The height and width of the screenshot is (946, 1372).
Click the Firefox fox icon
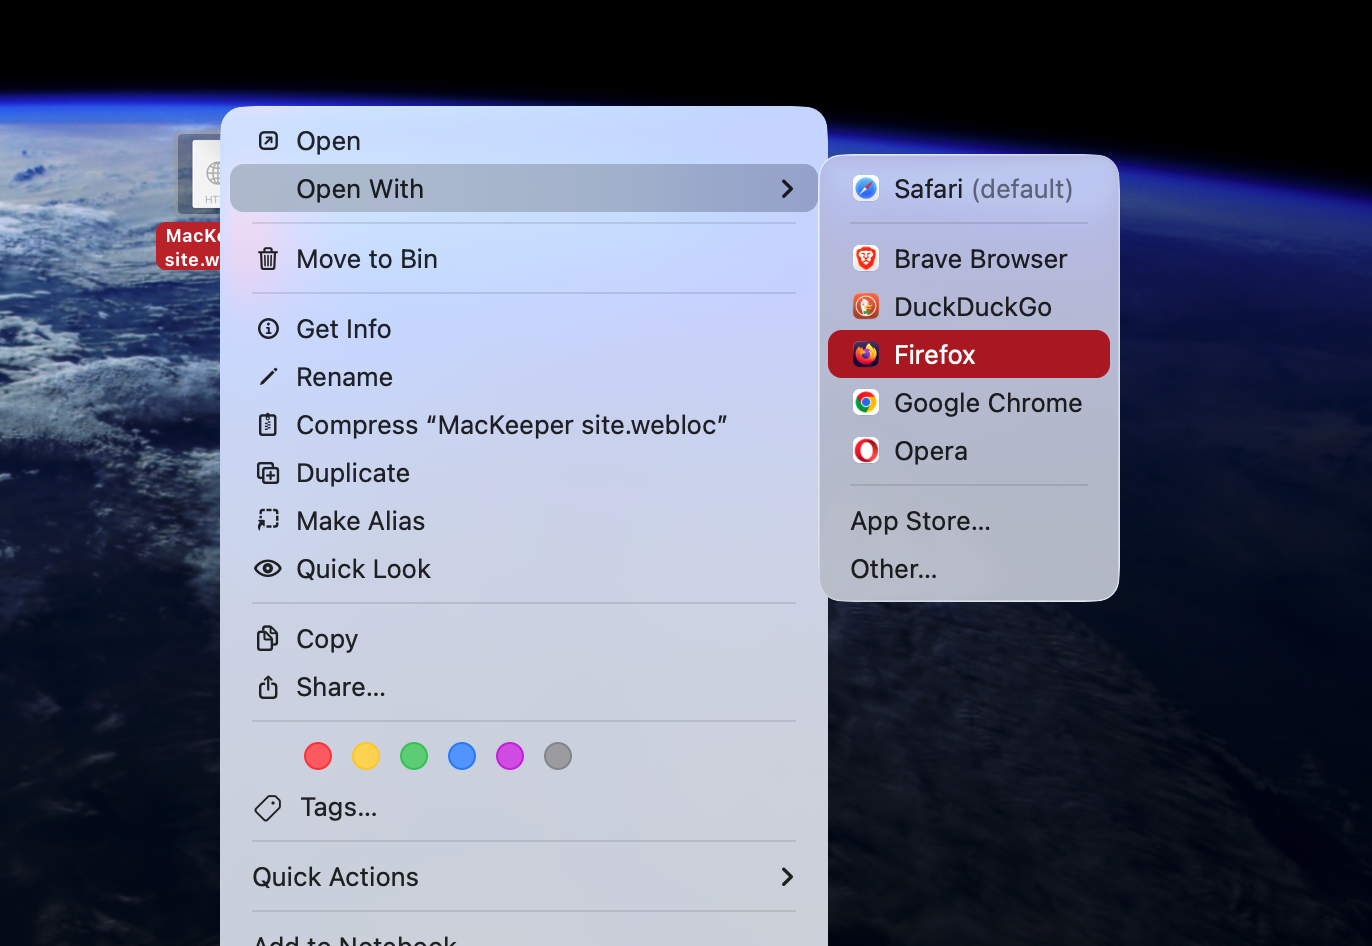pyautogui.click(x=866, y=354)
